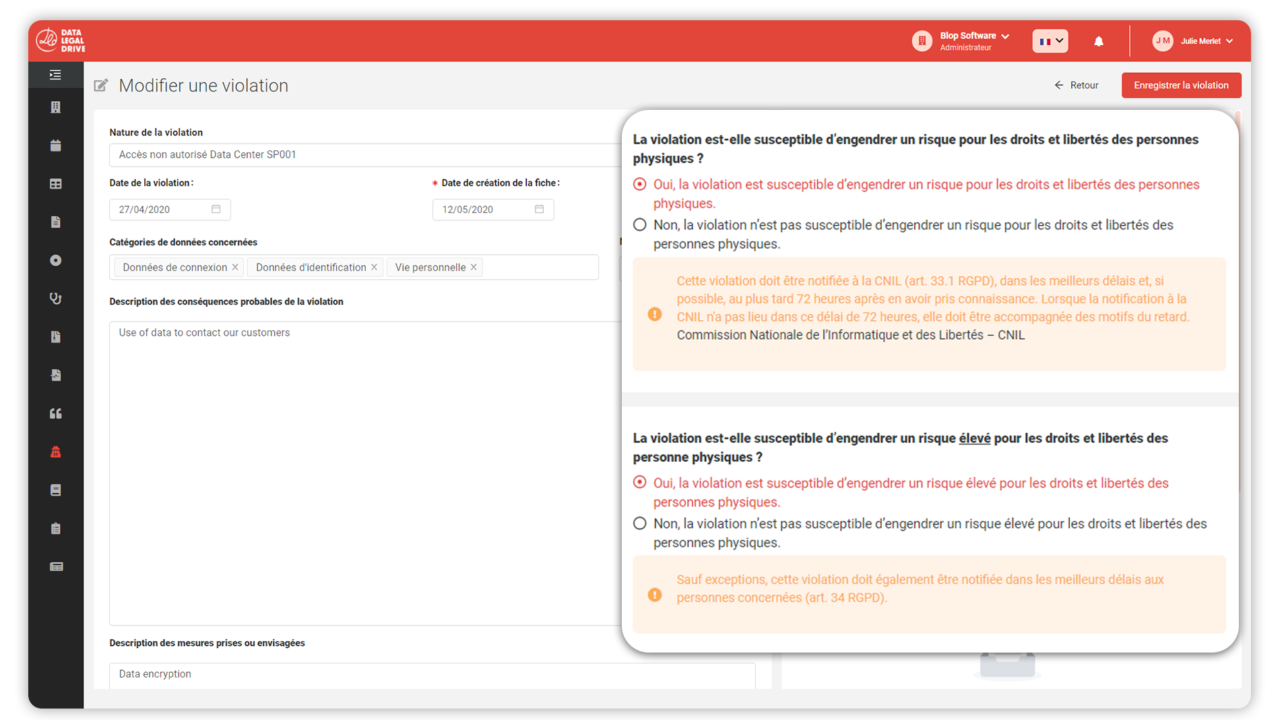The height and width of the screenshot is (720, 1280).
Task: Open the language flag dropdown
Action: (x=1050, y=41)
